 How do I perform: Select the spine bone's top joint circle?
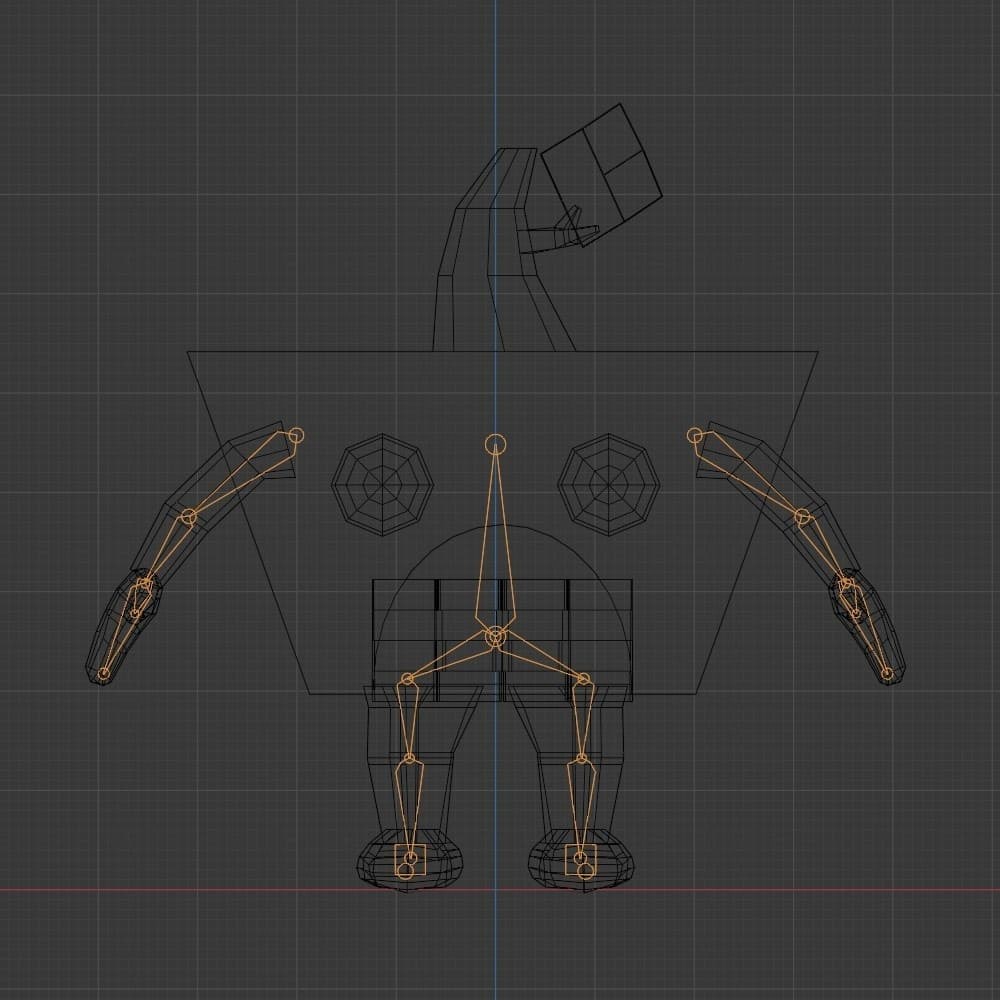[x=495, y=444]
